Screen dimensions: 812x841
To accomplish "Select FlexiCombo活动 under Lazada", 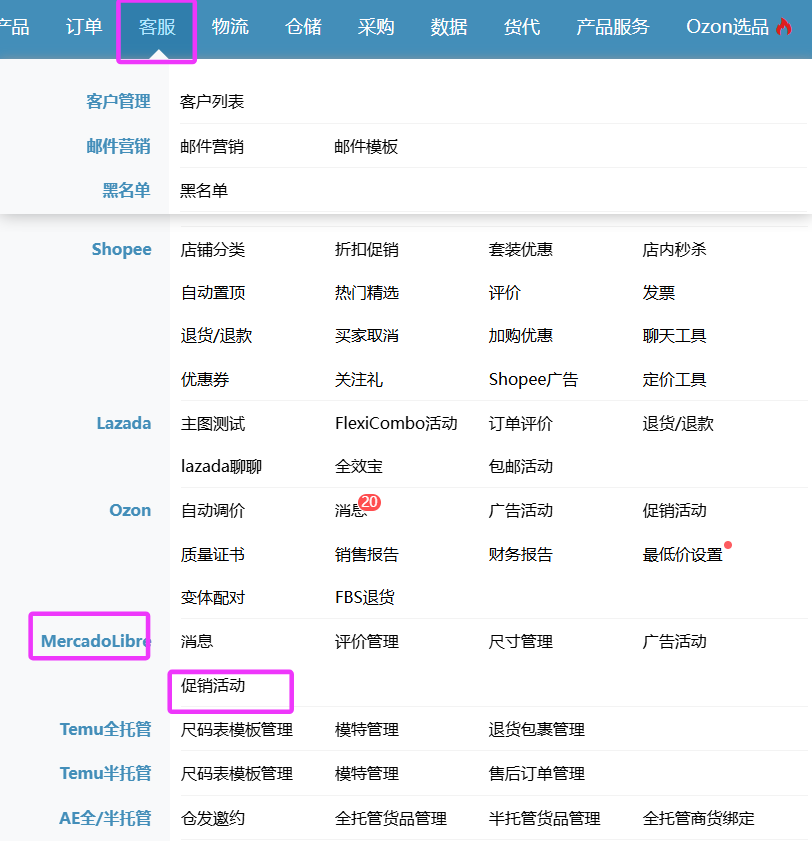I will tap(396, 424).
